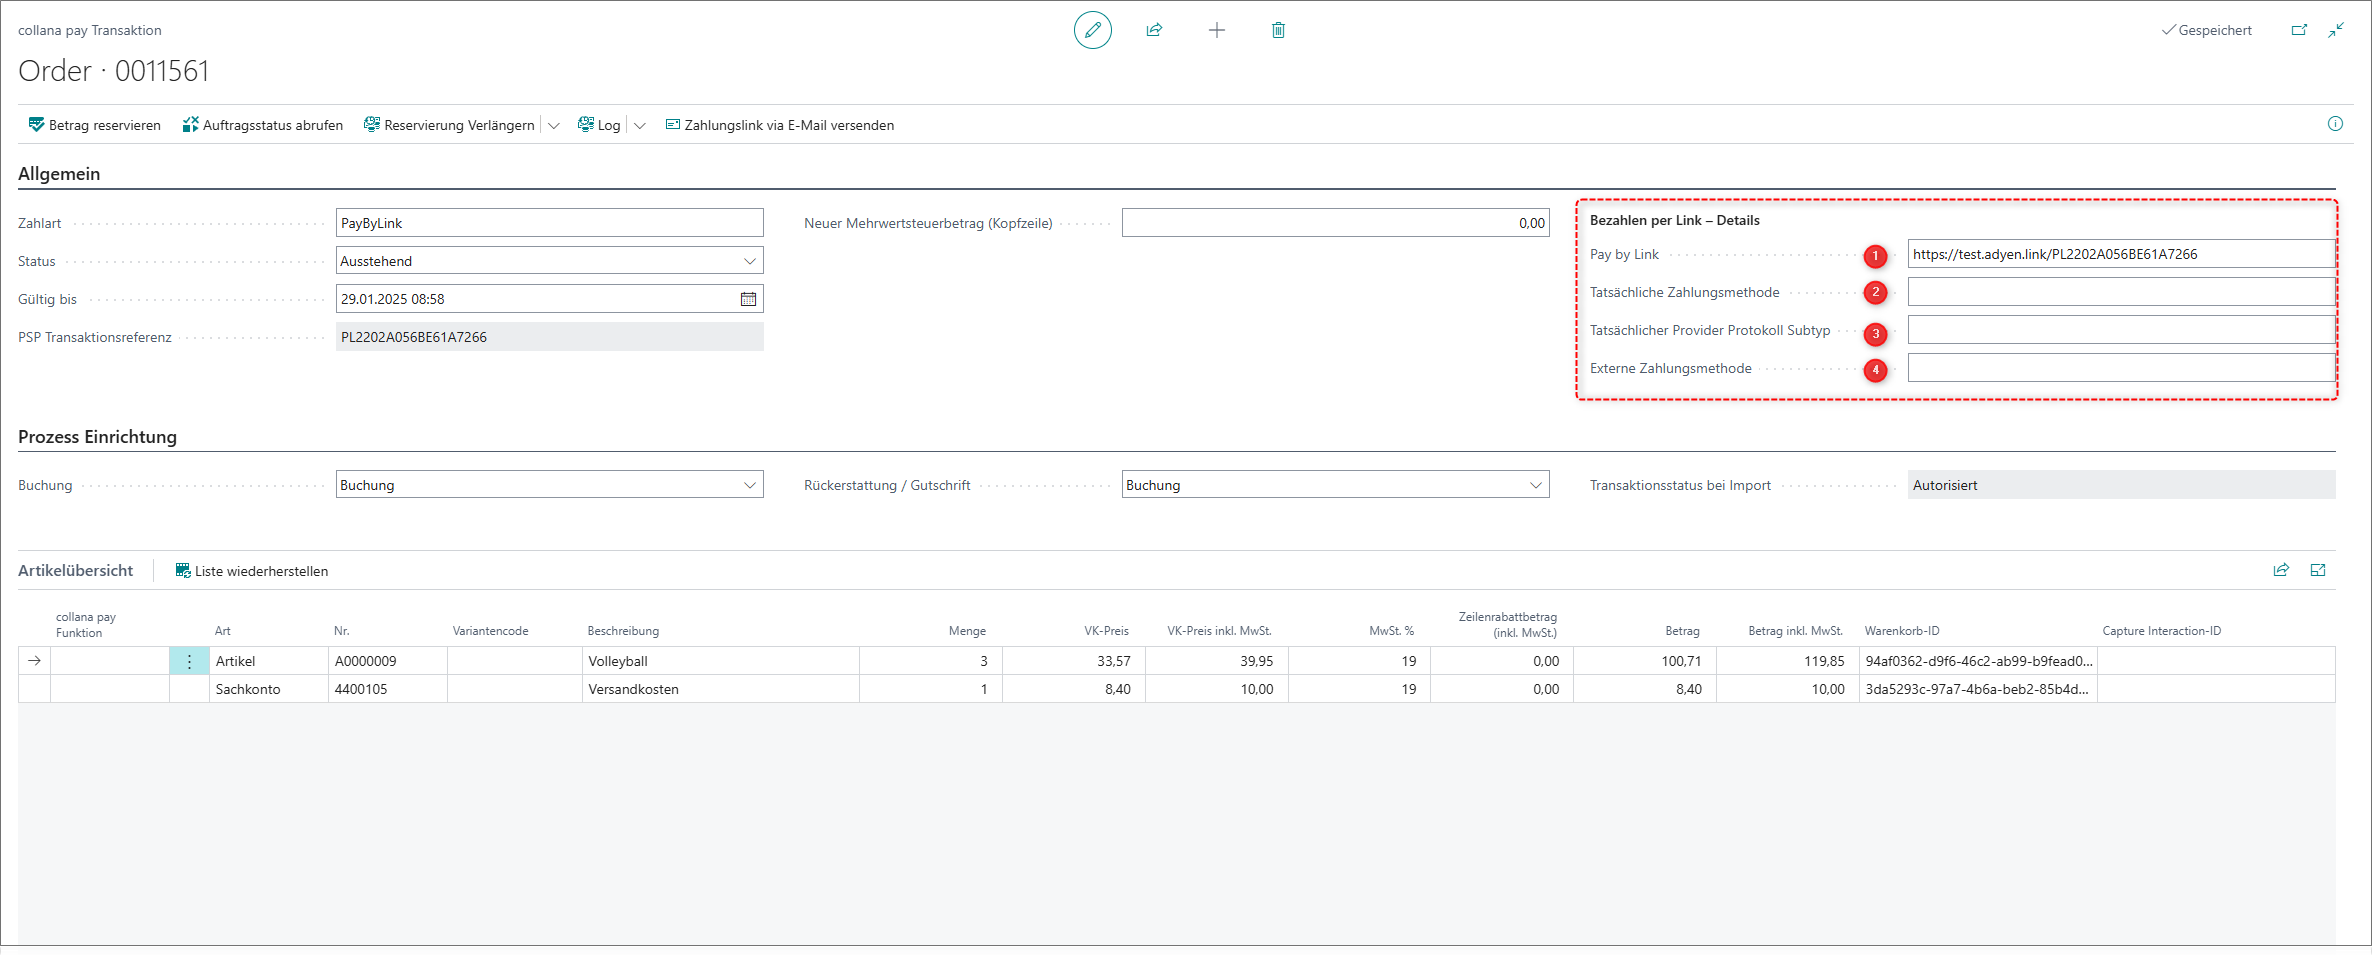This screenshot has height=955, width=2372.
Task: Expand Artikelübersicht section to full view
Action: pyautogui.click(x=2318, y=570)
